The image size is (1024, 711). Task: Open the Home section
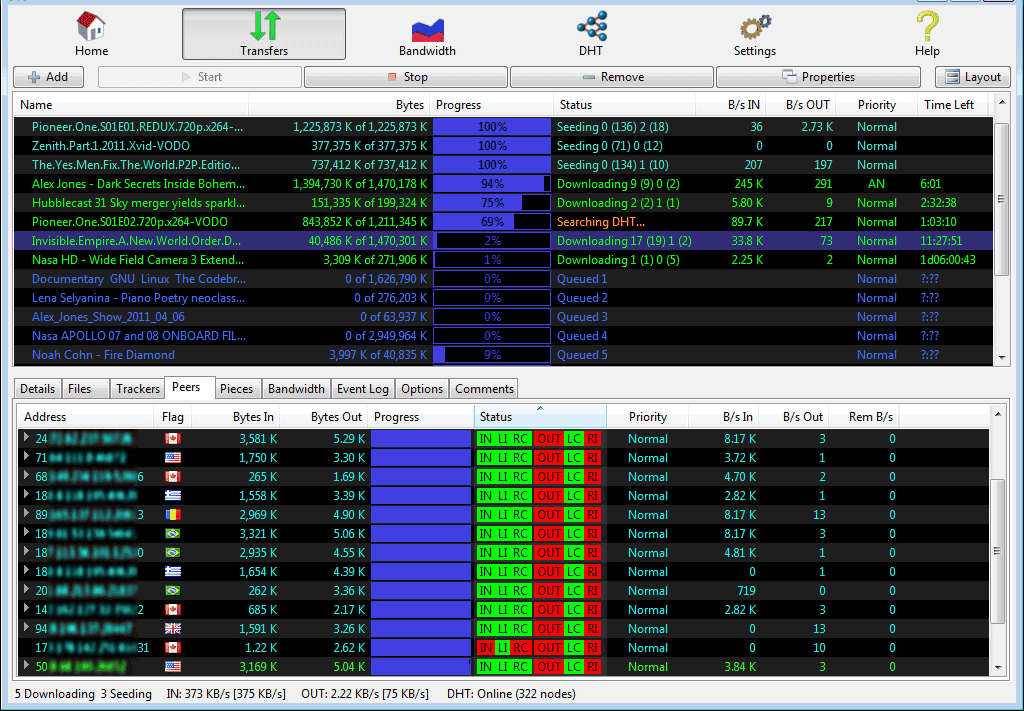pos(91,34)
